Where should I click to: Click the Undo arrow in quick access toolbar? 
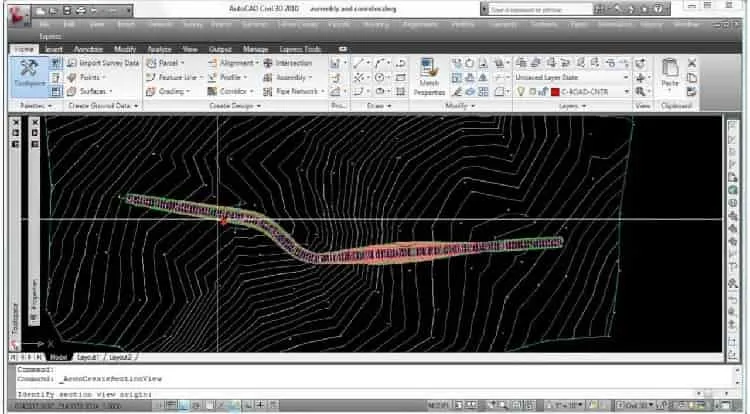point(94,10)
